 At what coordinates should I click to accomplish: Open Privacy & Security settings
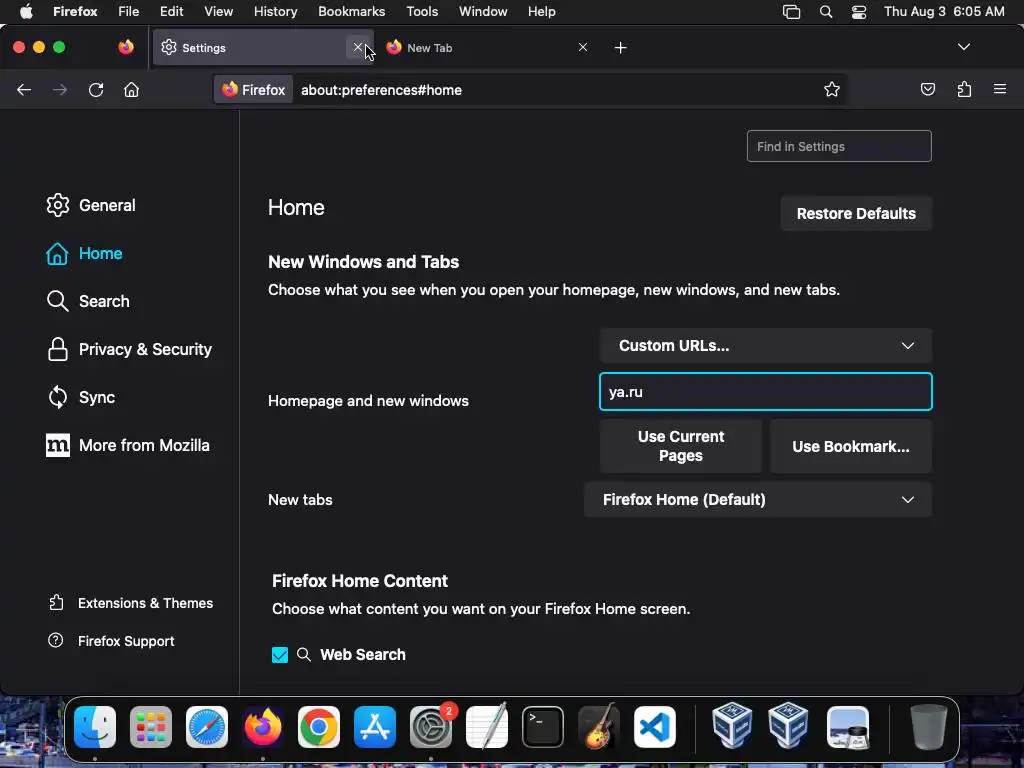click(129, 349)
